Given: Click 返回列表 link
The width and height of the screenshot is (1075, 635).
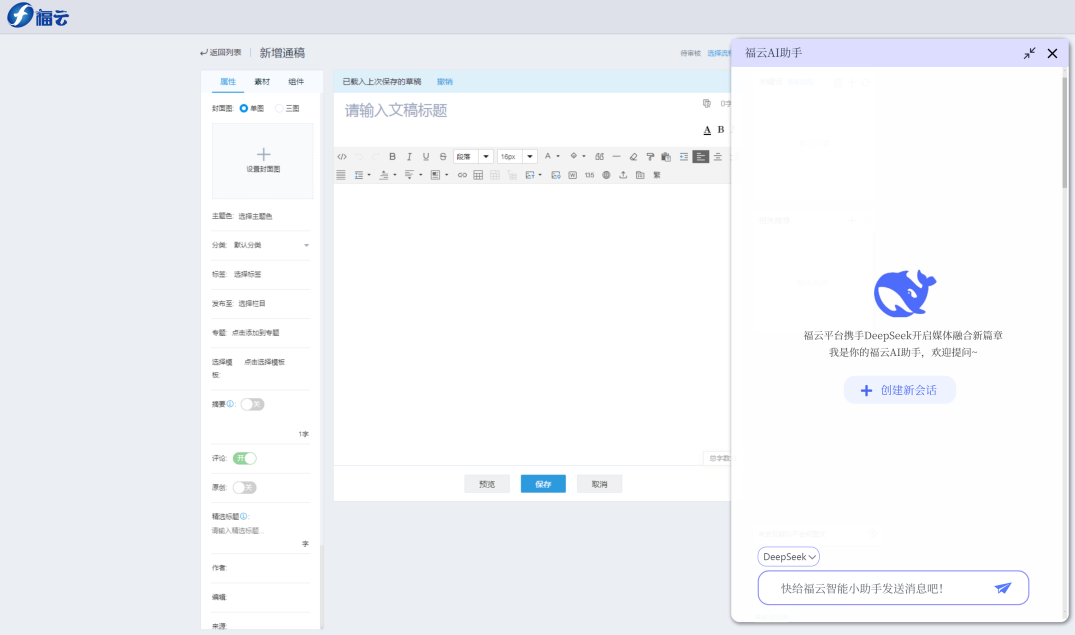Looking at the screenshot, I should [220, 53].
